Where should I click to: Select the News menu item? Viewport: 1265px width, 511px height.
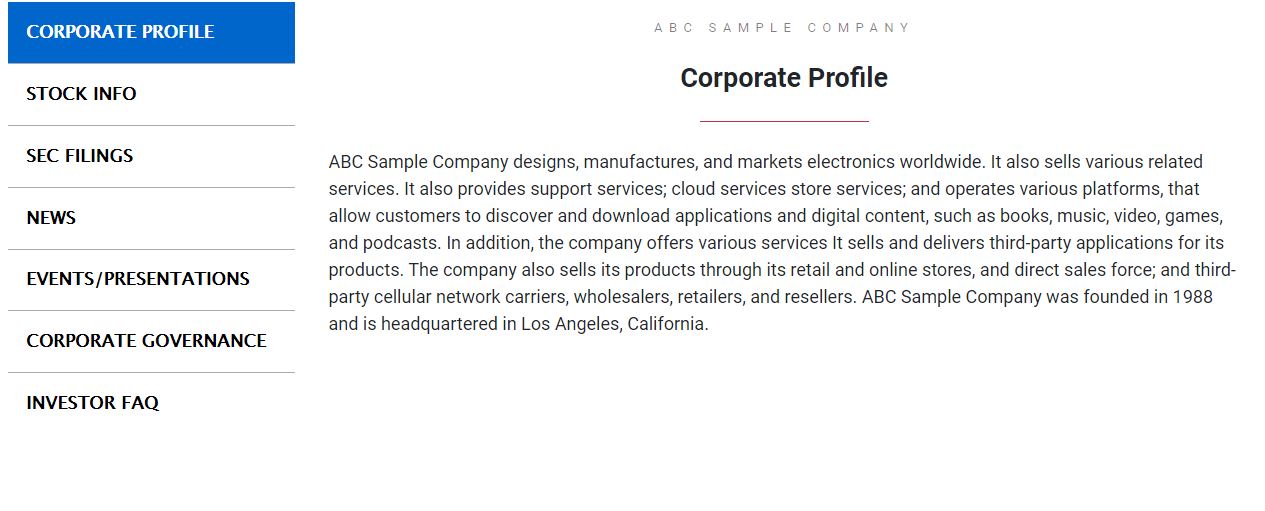coord(51,218)
